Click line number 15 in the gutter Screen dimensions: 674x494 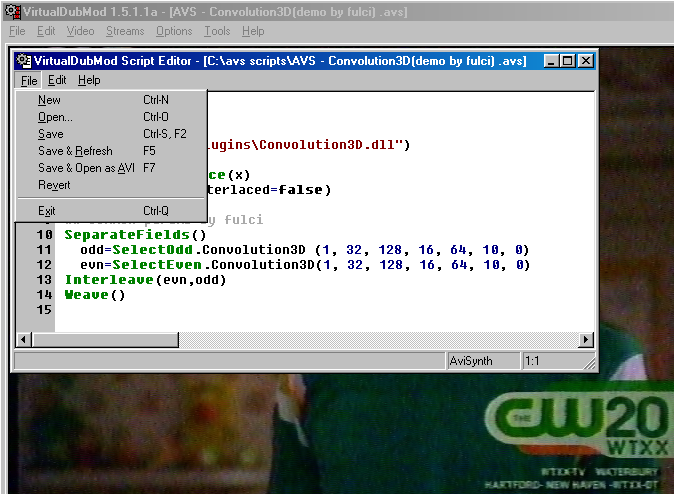pyautogui.click(x=44, y=310)
